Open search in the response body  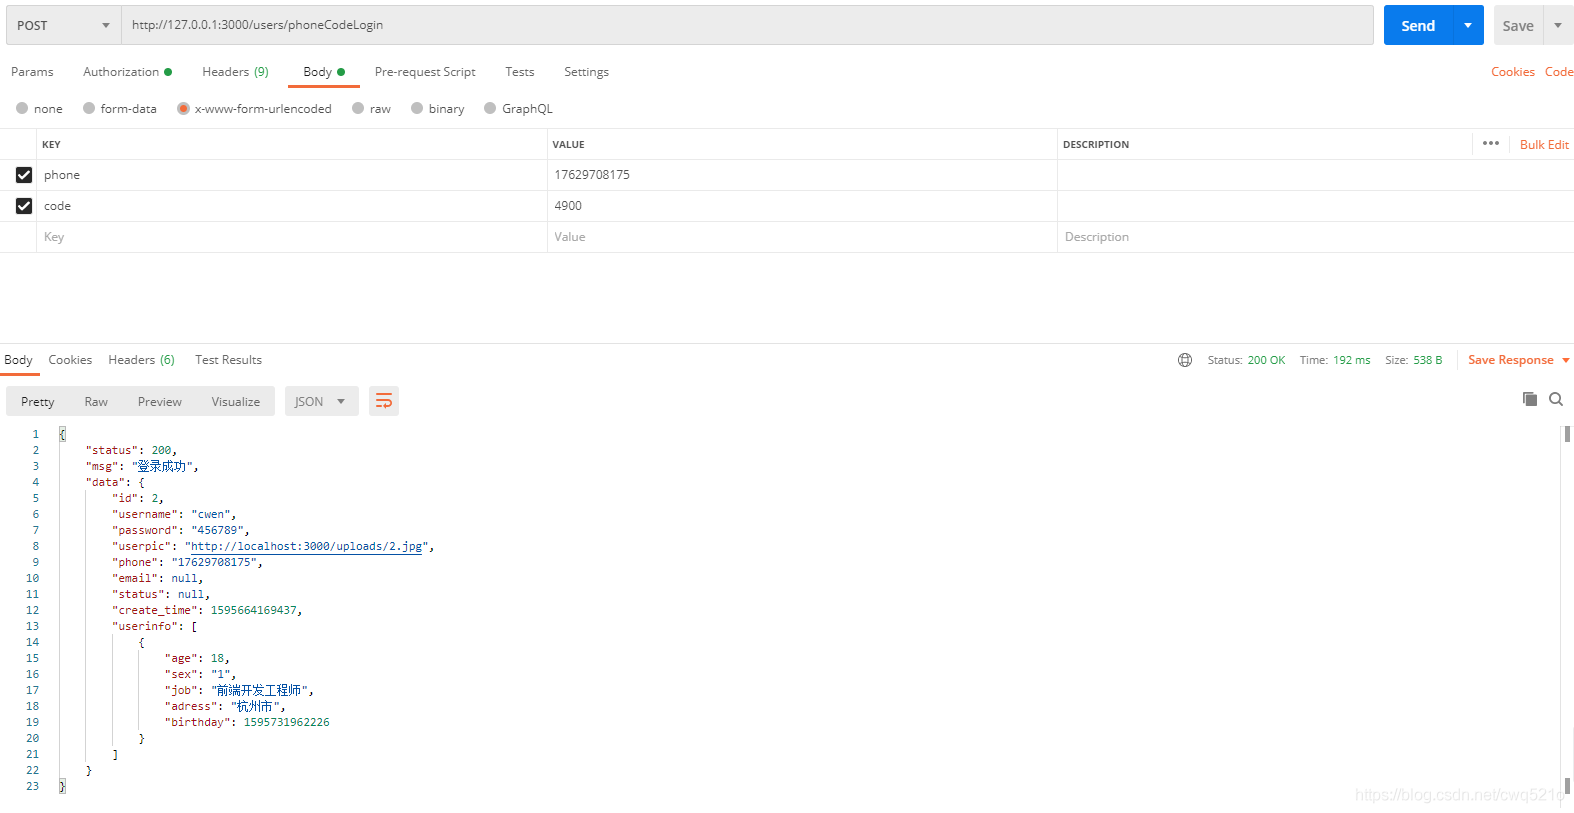coord(1556,399)
